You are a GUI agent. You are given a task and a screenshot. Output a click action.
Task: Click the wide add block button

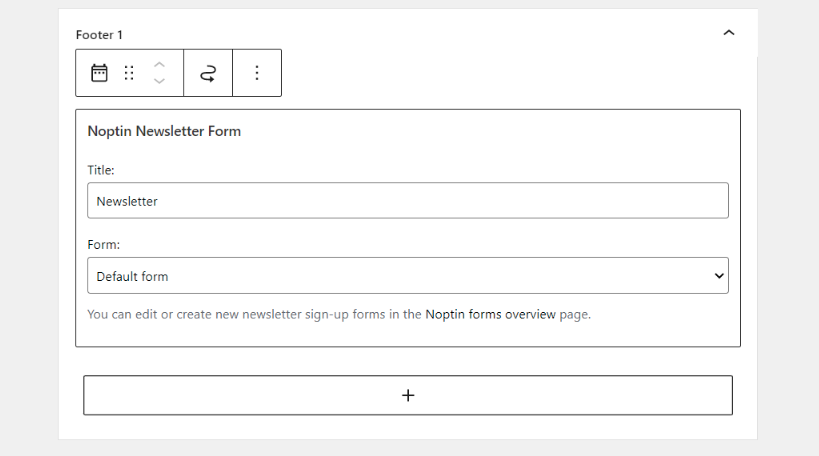coord(408,395)
